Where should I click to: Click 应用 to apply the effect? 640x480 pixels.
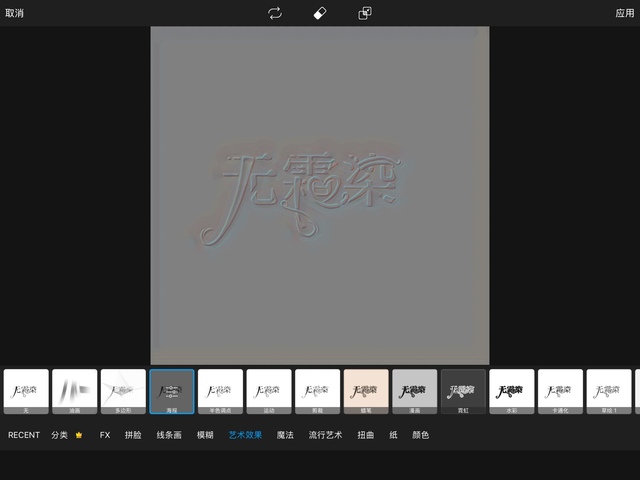click(624, 13)
